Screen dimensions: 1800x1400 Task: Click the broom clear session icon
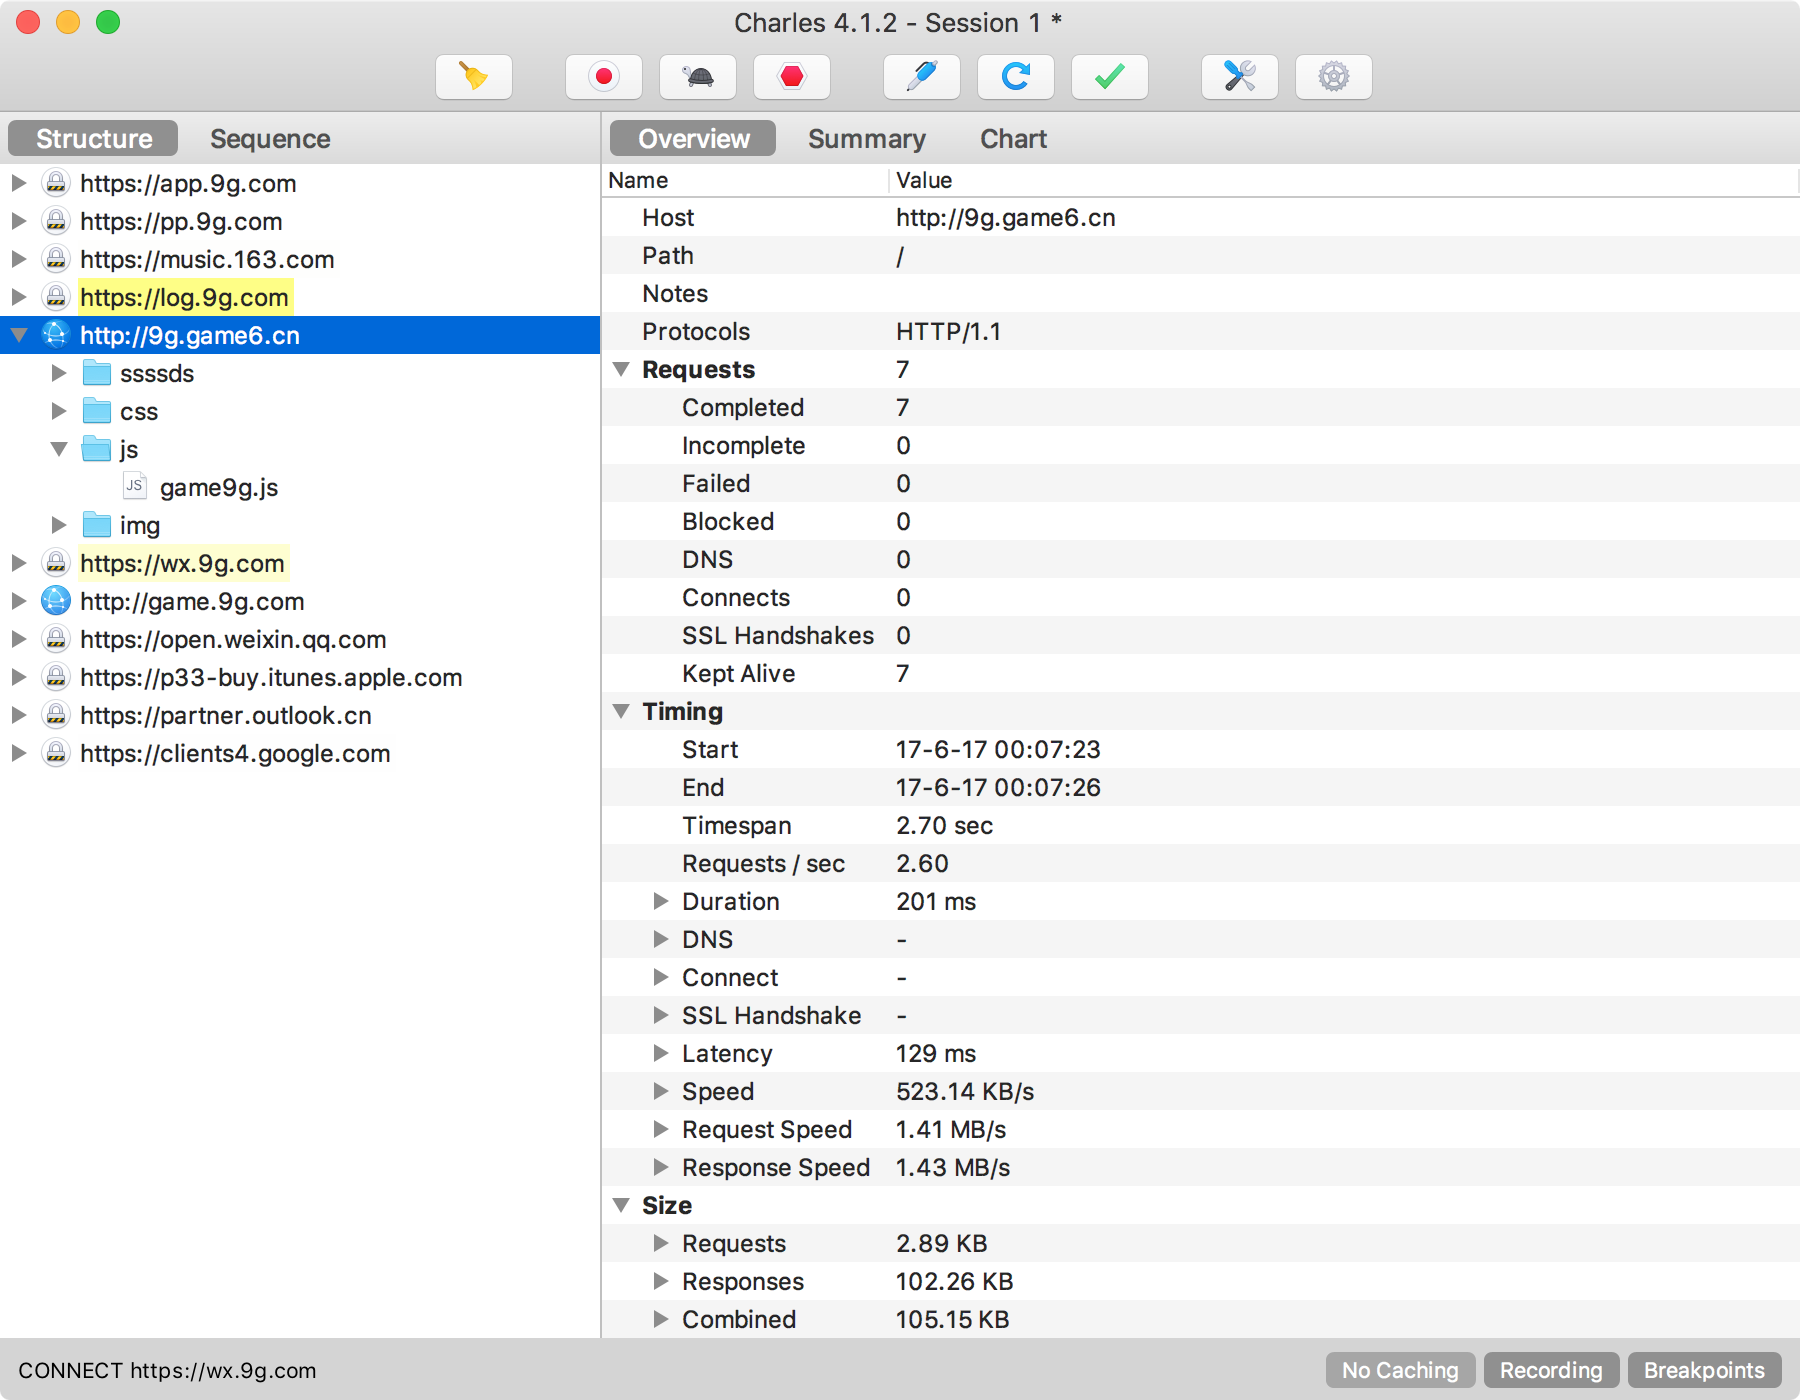(x=474, y=77)
